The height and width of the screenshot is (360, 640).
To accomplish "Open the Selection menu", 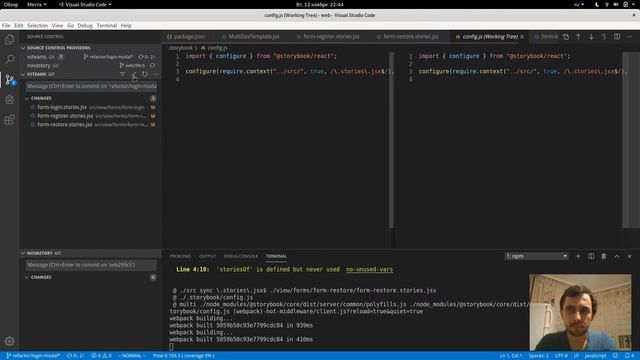I will pyautogui.click(x=38, y=25).
